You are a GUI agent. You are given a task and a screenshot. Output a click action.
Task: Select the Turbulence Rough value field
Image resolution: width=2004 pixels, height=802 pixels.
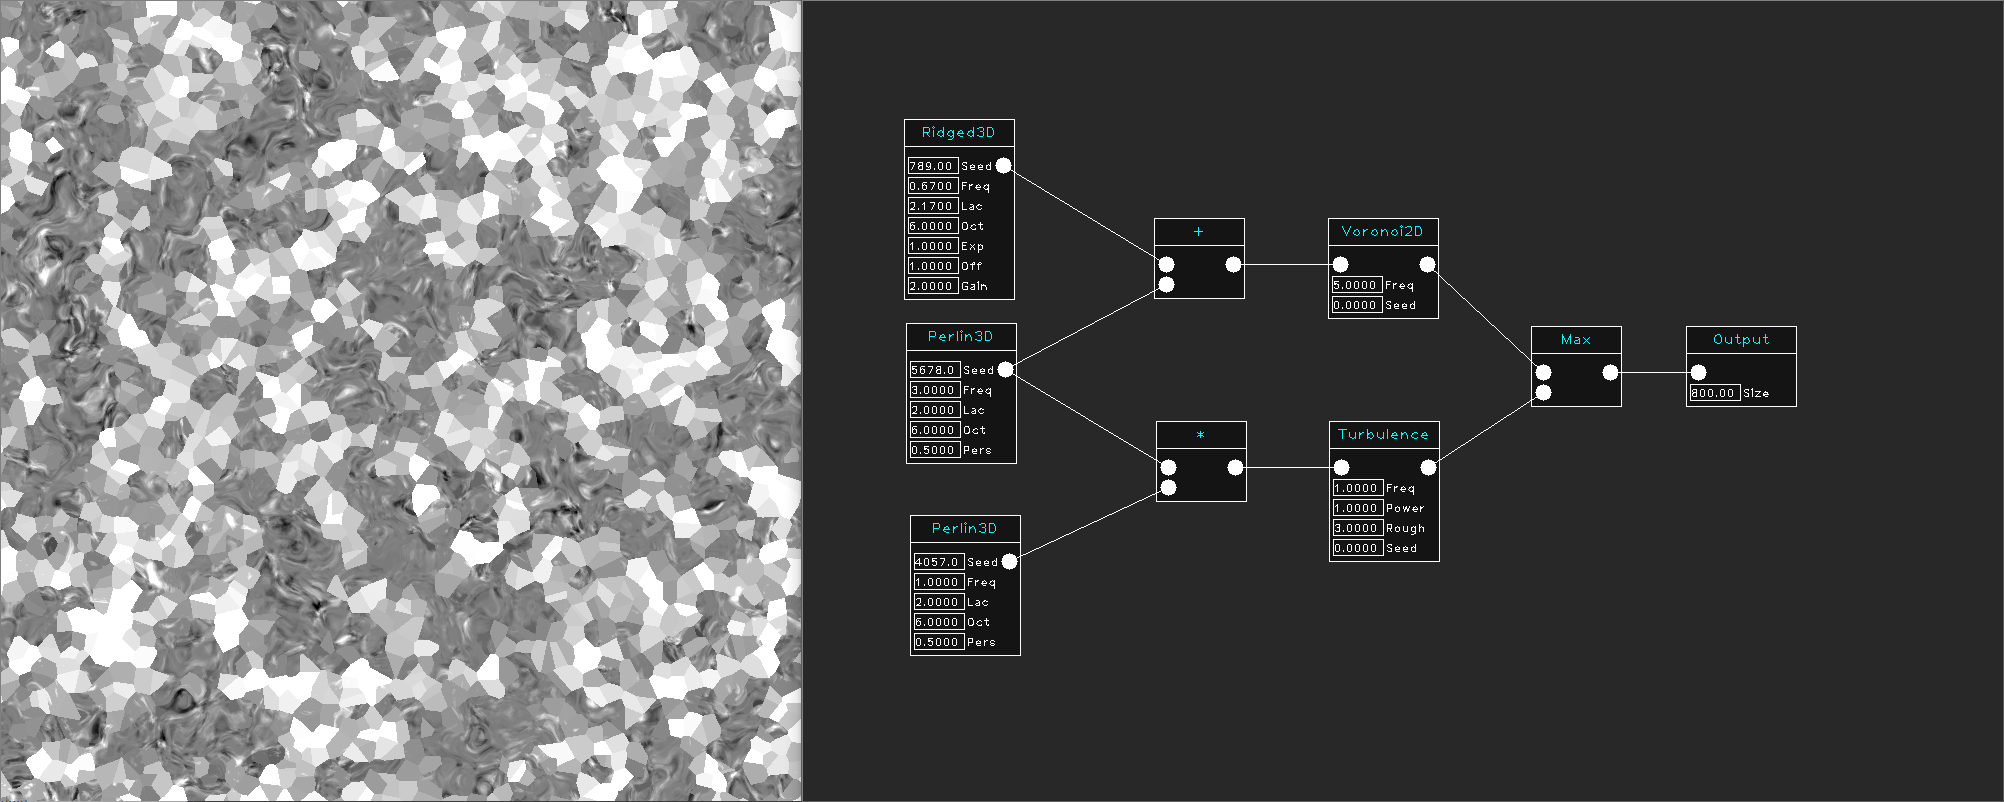(1357, 528)
